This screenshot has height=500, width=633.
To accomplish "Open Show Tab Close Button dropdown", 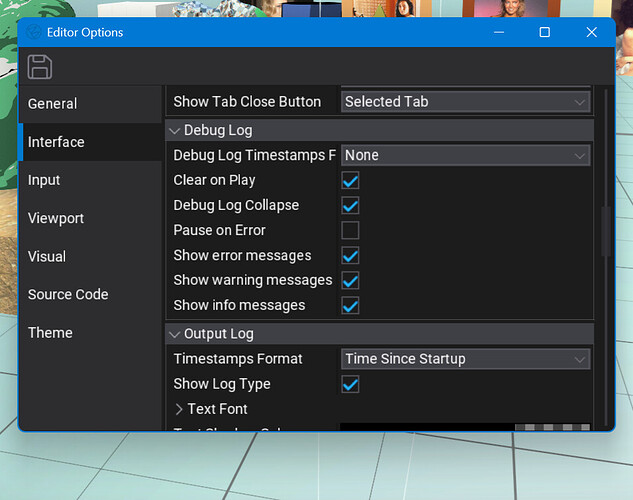I will tap(465, 102).
